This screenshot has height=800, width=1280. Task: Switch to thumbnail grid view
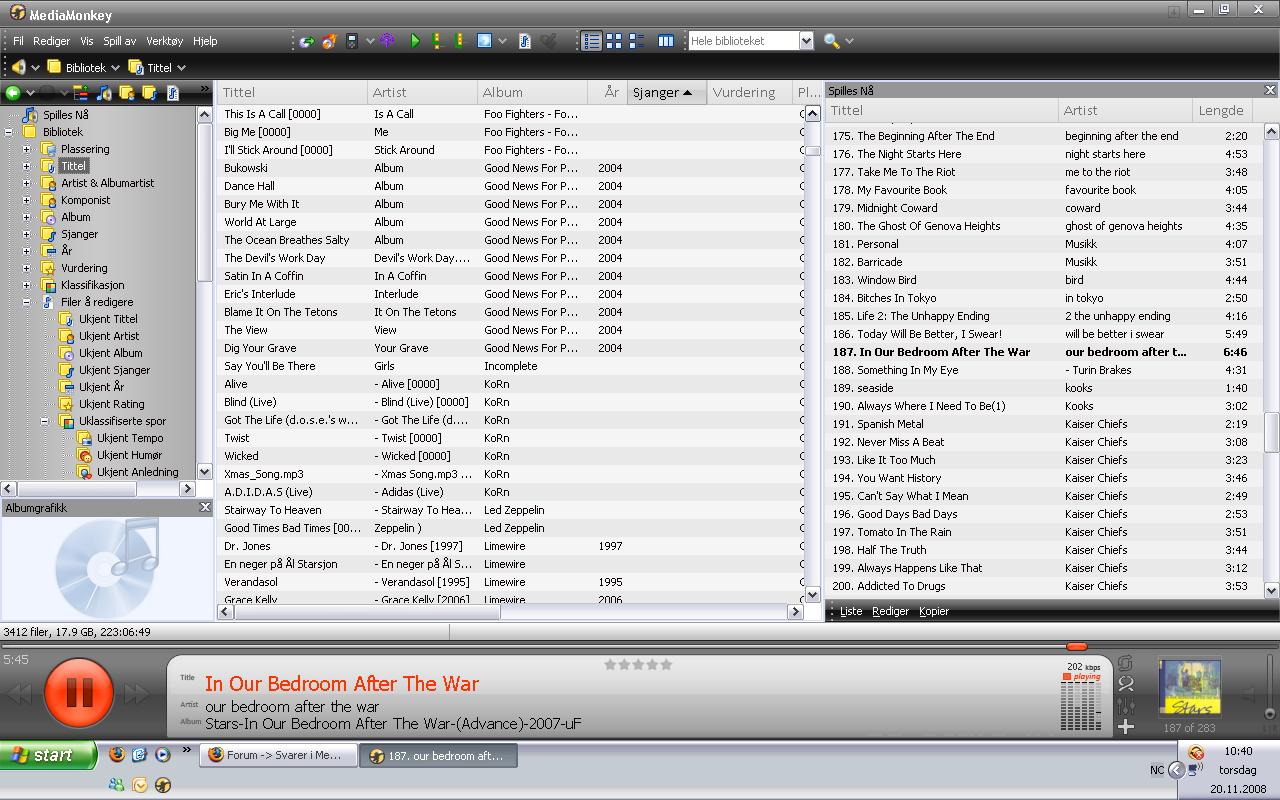[614, 41]
